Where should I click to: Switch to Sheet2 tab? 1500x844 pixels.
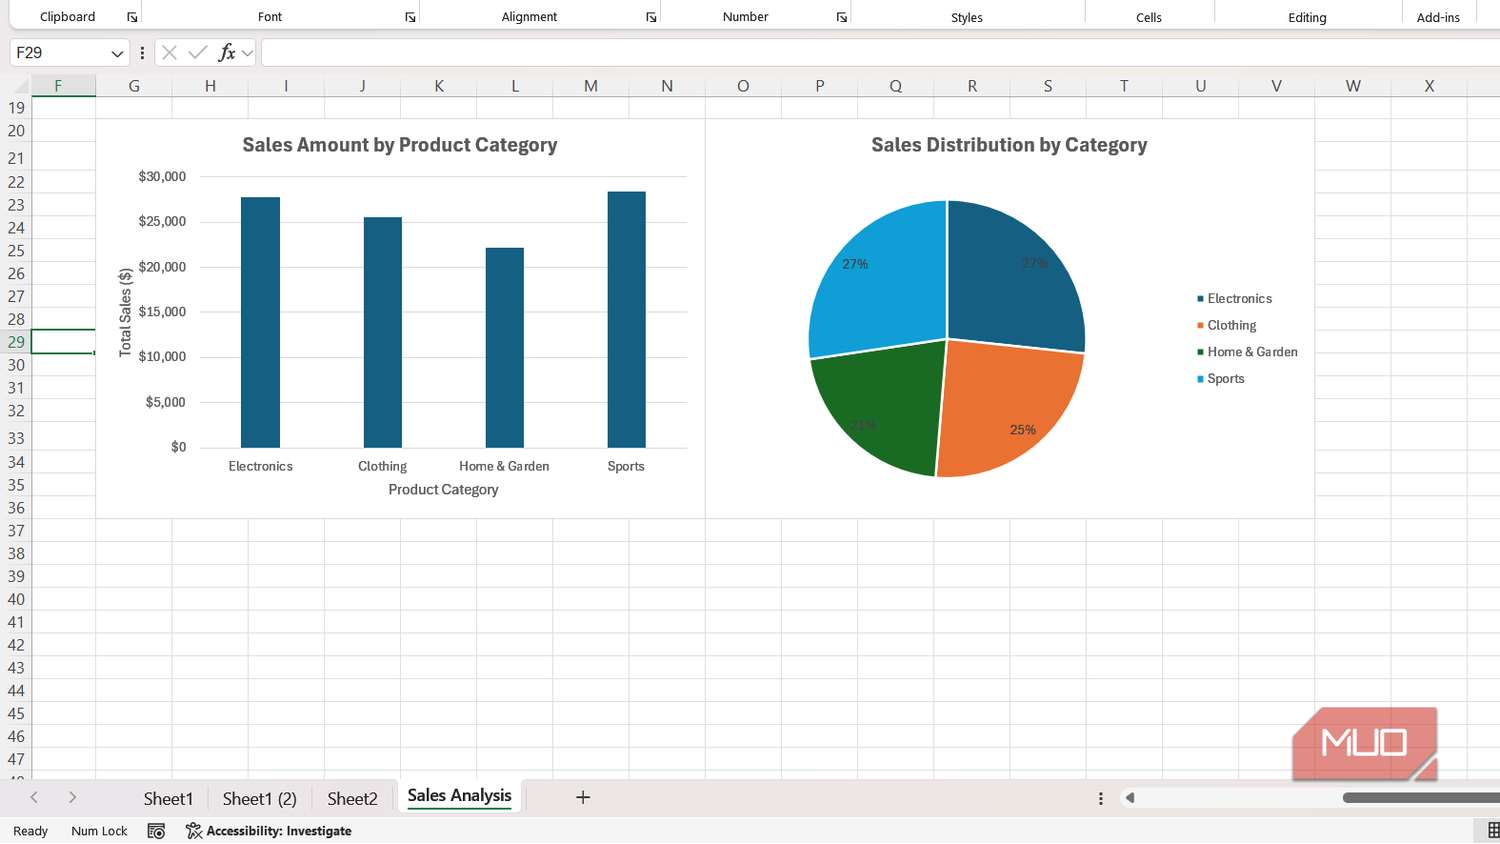pyautogui.click(x=353, y=798)
